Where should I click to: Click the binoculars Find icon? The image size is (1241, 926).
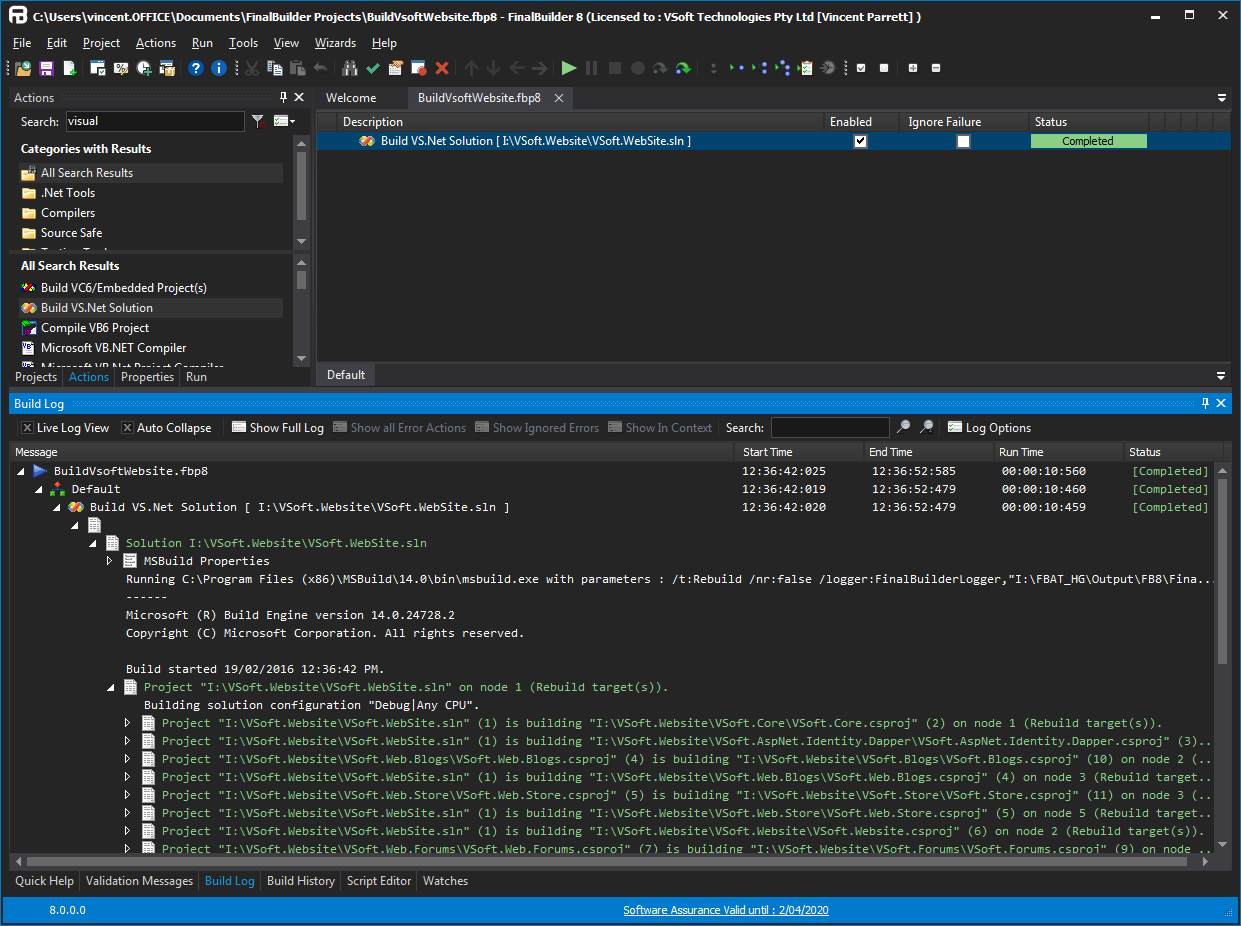(x=350, y=68)
